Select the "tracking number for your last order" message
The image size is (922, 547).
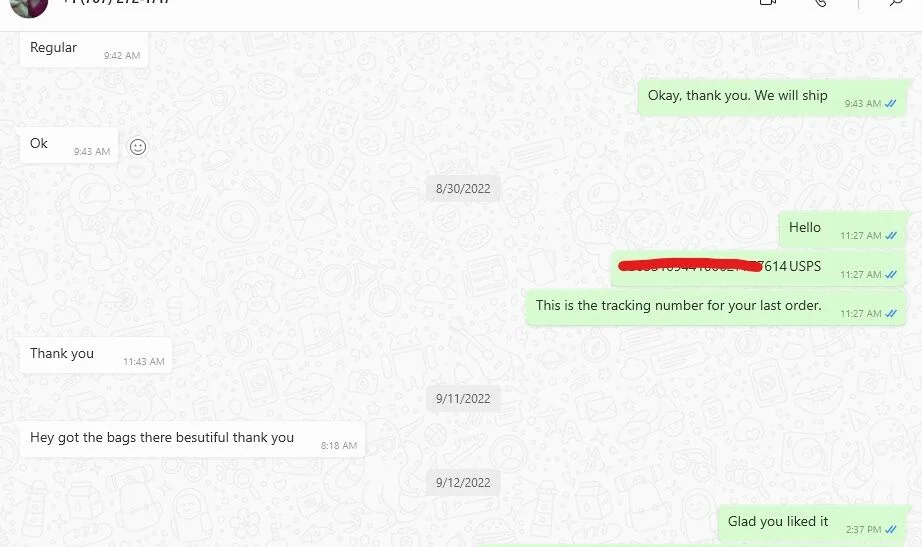[x=716, y=308]
